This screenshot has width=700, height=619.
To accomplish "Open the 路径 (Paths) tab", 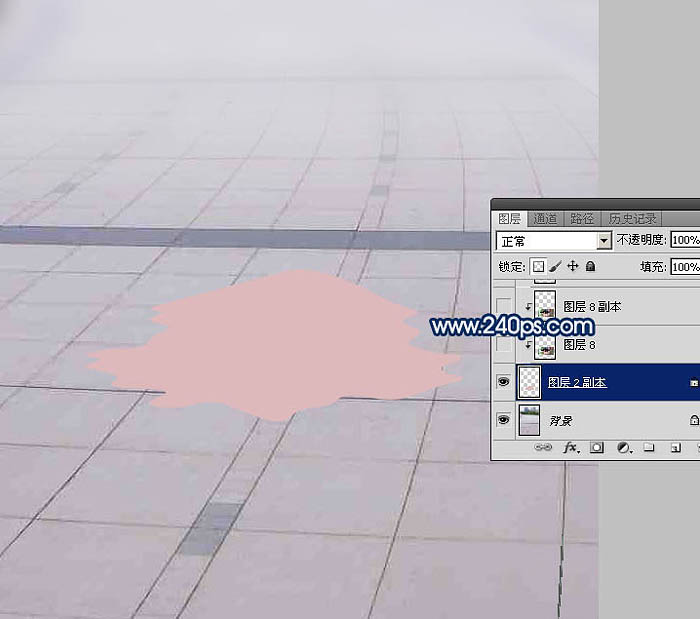I will point(582,219).
